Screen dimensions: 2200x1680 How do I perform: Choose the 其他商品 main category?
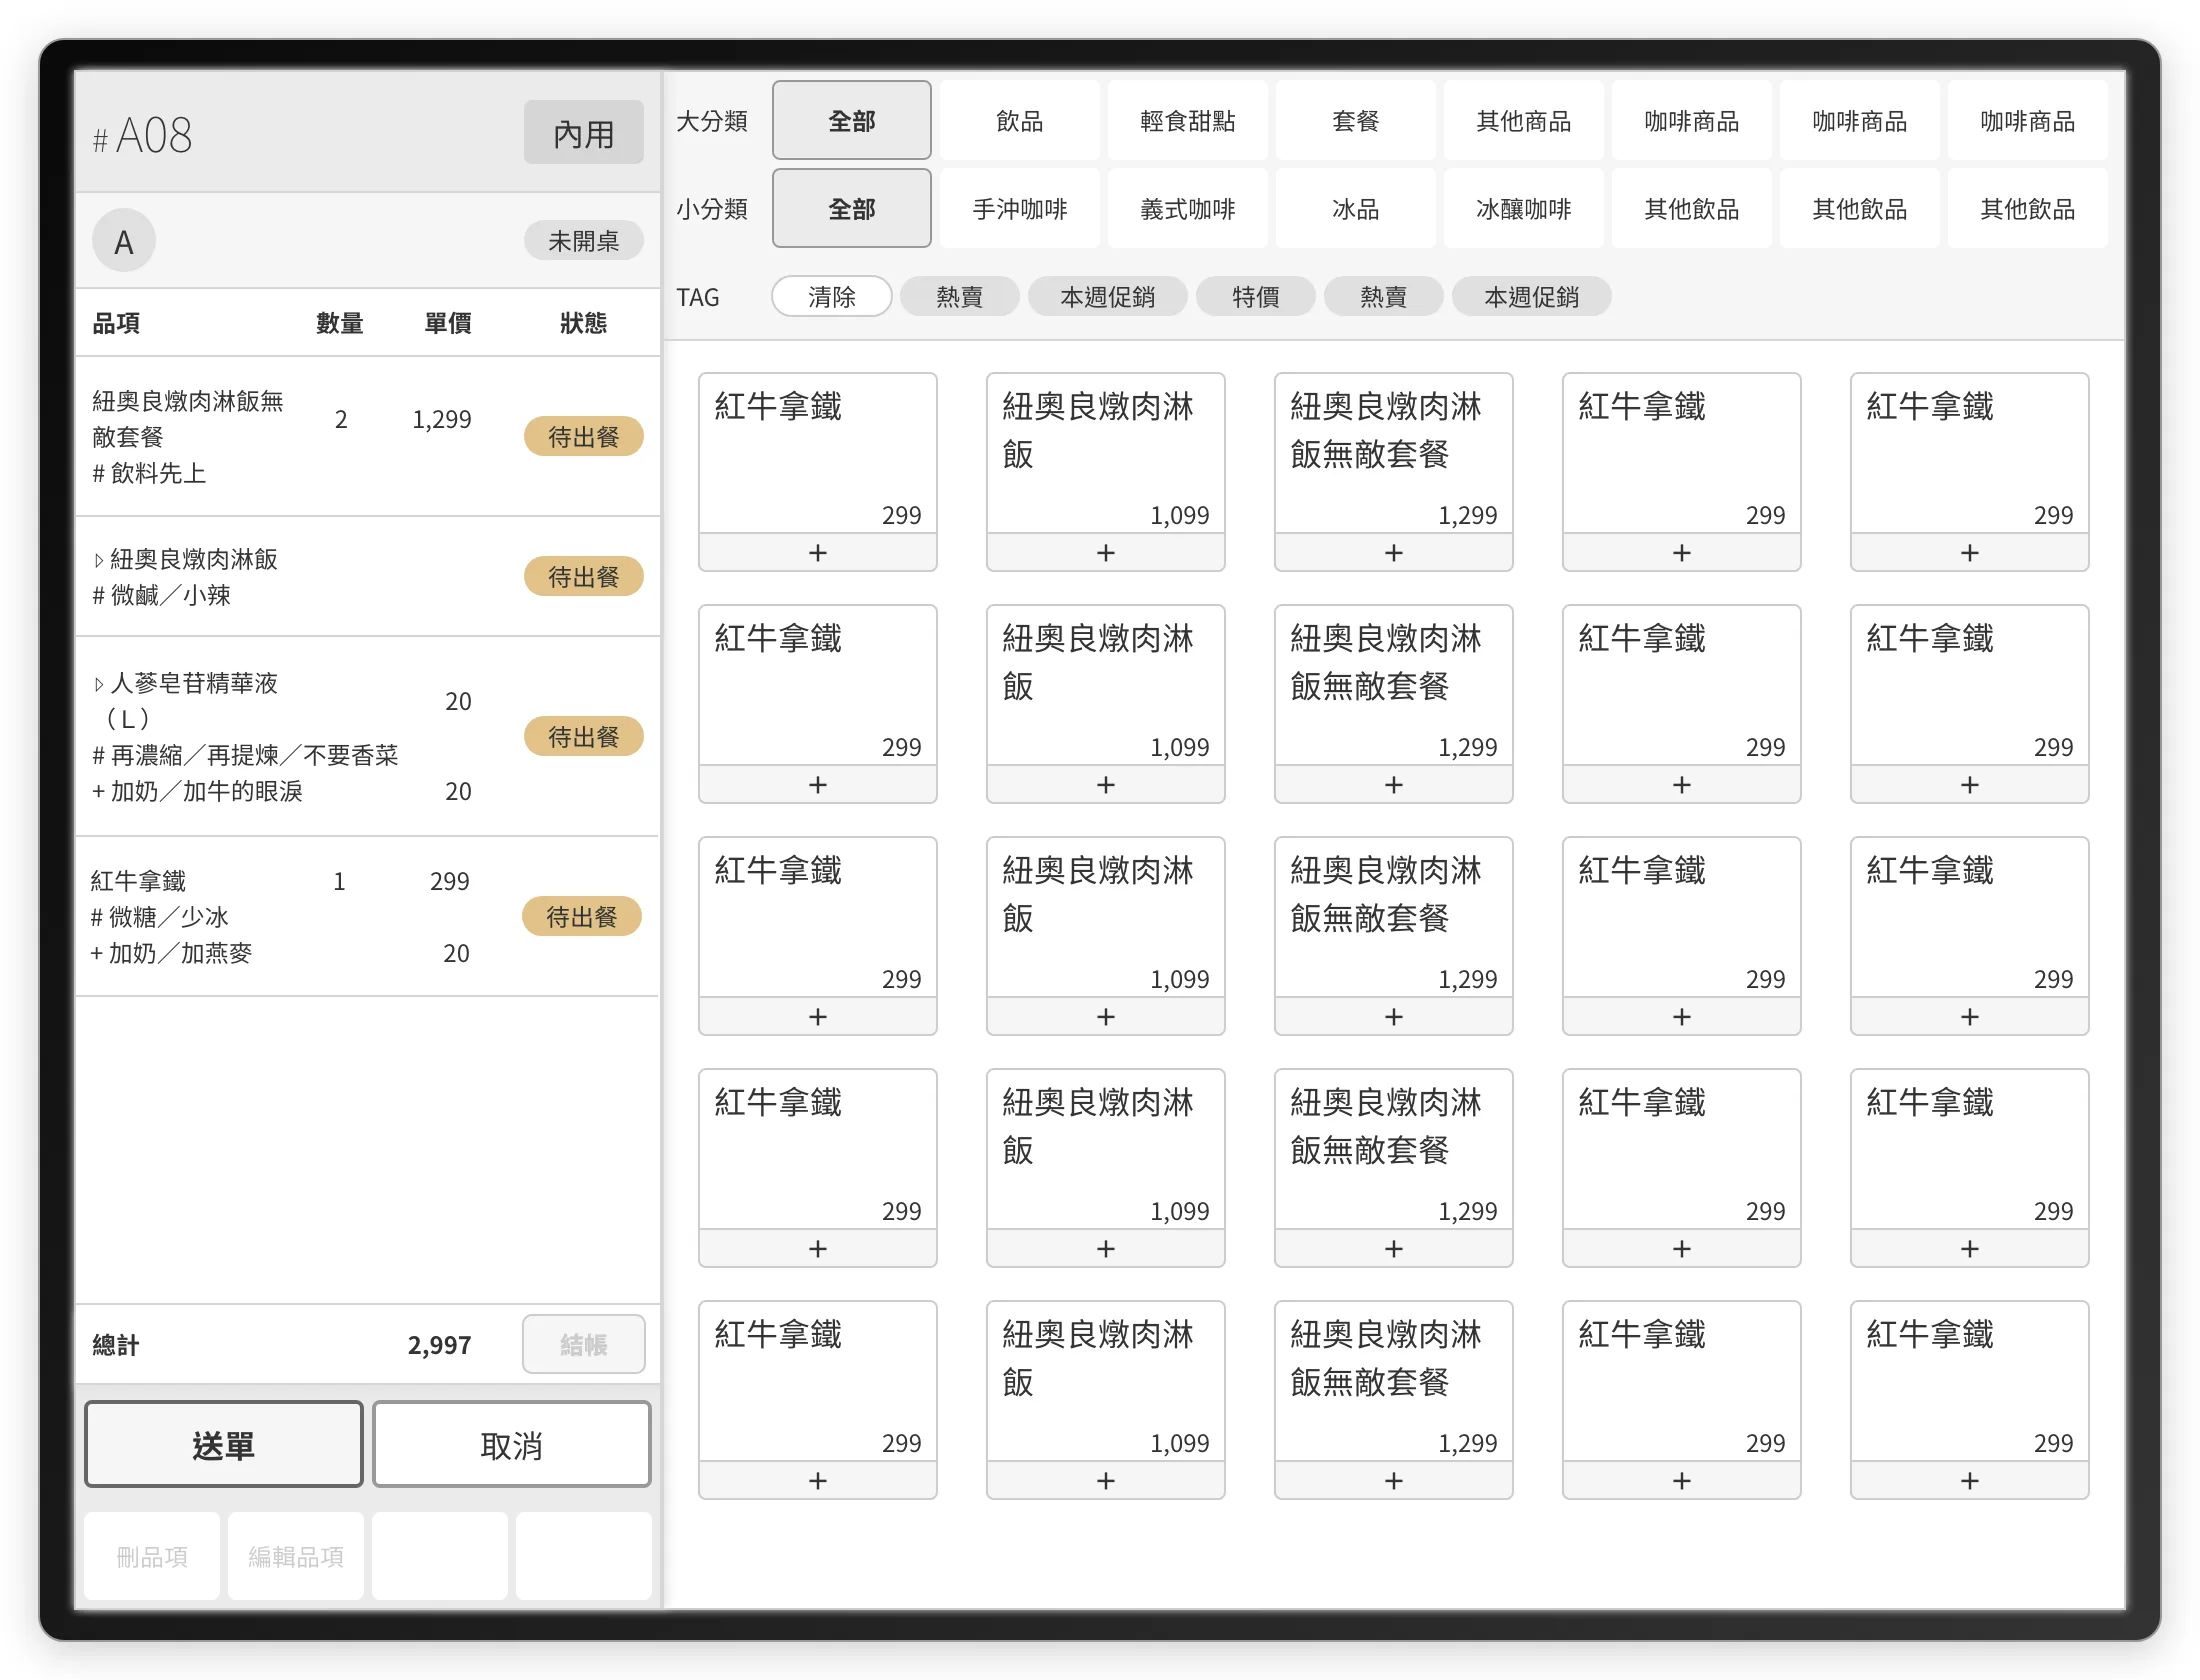[x=1523, y=121]
